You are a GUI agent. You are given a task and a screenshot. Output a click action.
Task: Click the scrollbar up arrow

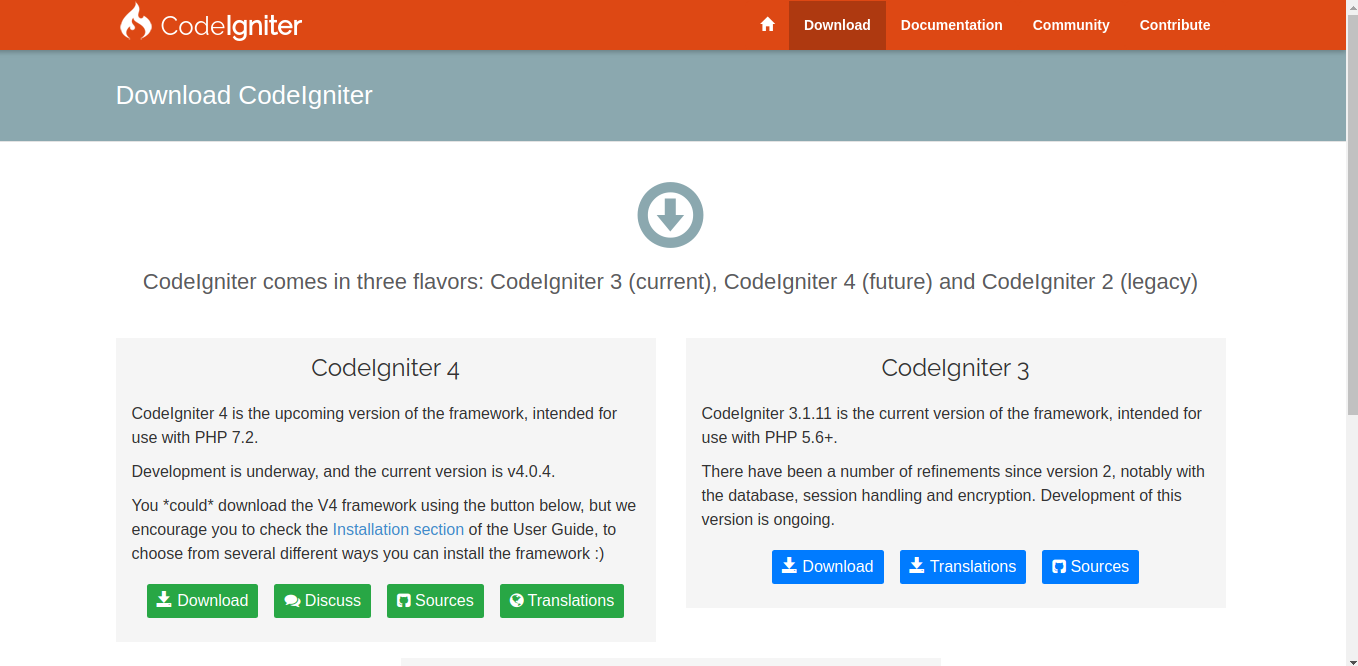1352,6
